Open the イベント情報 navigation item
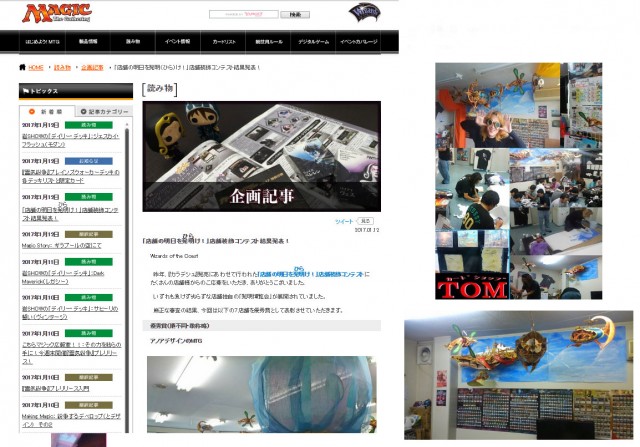The height and width of the screenshot is (447, 640). pos(178,42)
